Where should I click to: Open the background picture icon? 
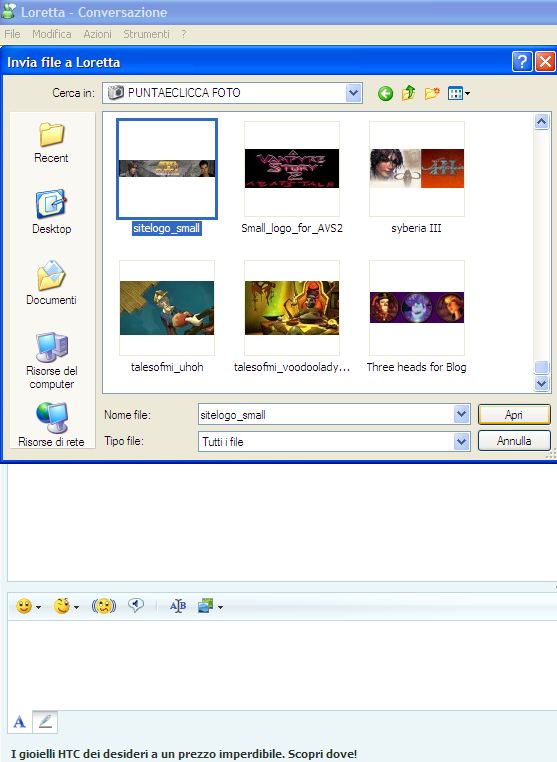point(206,606)
